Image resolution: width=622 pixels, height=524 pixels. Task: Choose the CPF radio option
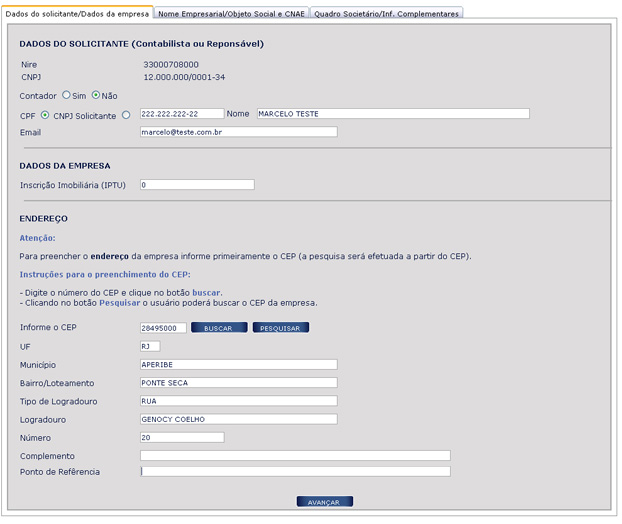(x=45, y=115)
